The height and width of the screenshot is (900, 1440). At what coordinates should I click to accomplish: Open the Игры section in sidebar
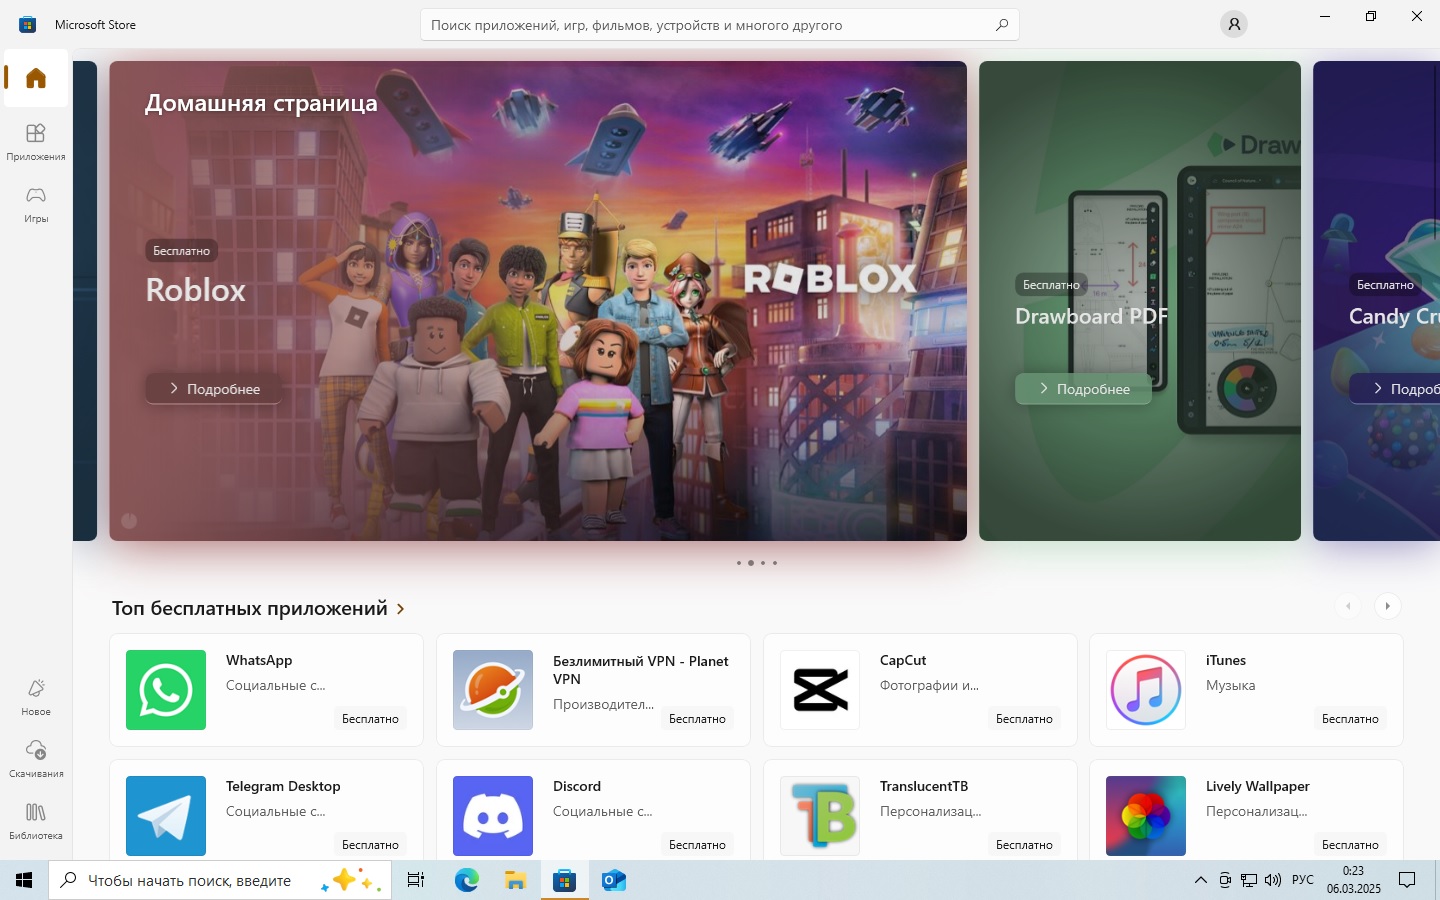36,204
